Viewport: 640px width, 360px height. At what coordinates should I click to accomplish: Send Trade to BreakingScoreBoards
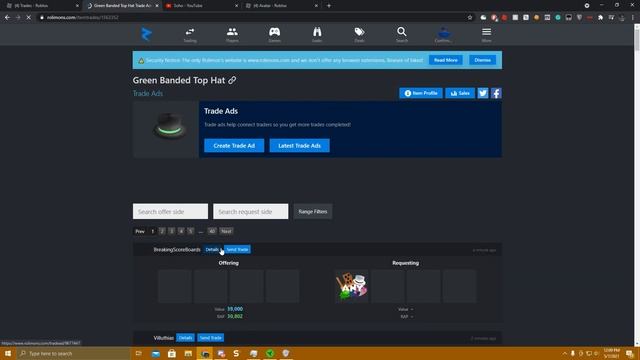point(237,249)
